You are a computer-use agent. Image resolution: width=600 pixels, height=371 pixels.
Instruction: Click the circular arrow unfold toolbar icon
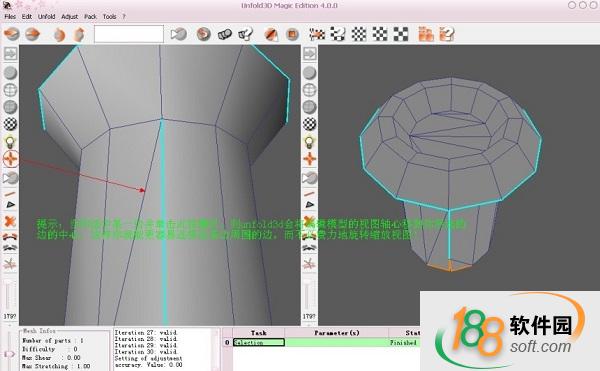204,34
